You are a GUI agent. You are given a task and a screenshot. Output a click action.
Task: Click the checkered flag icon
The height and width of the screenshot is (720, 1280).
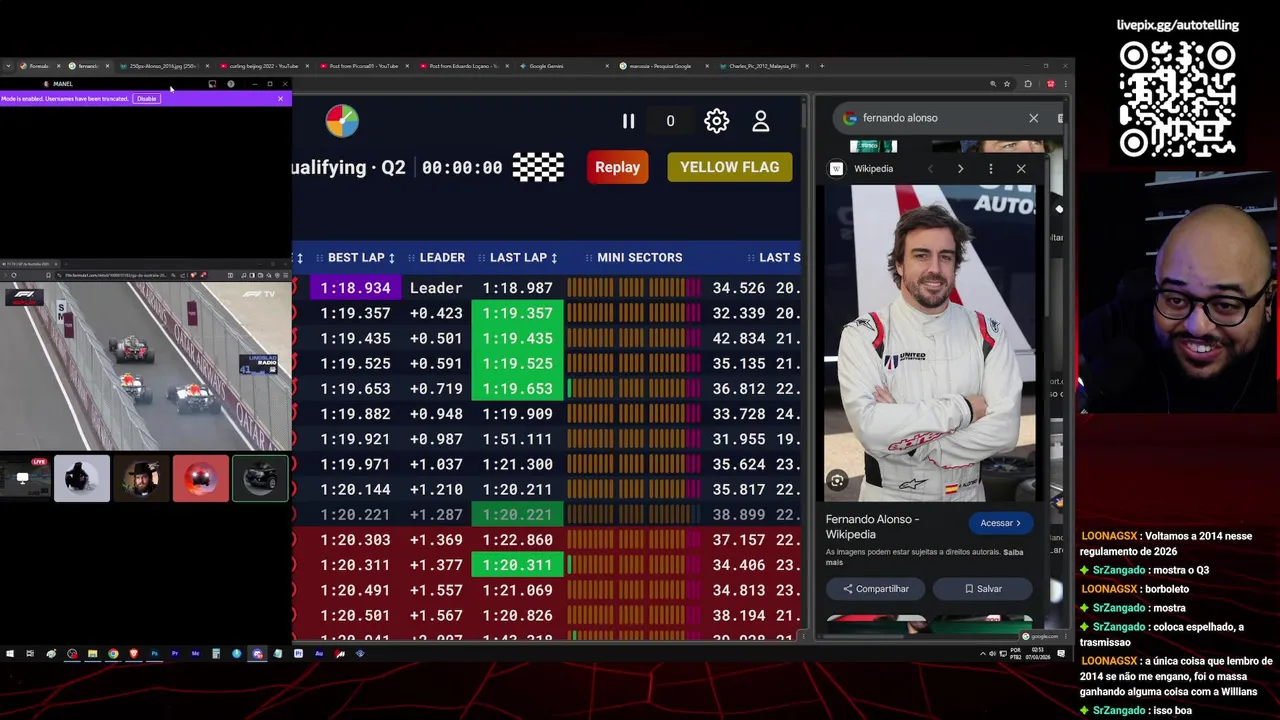(x=538, y=167)
